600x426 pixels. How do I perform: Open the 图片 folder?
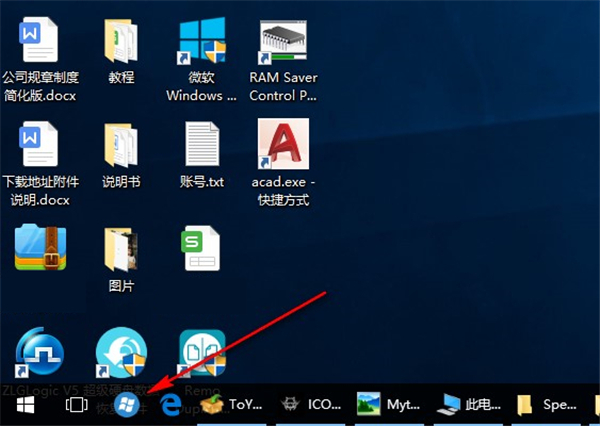(x=120, y=250)
